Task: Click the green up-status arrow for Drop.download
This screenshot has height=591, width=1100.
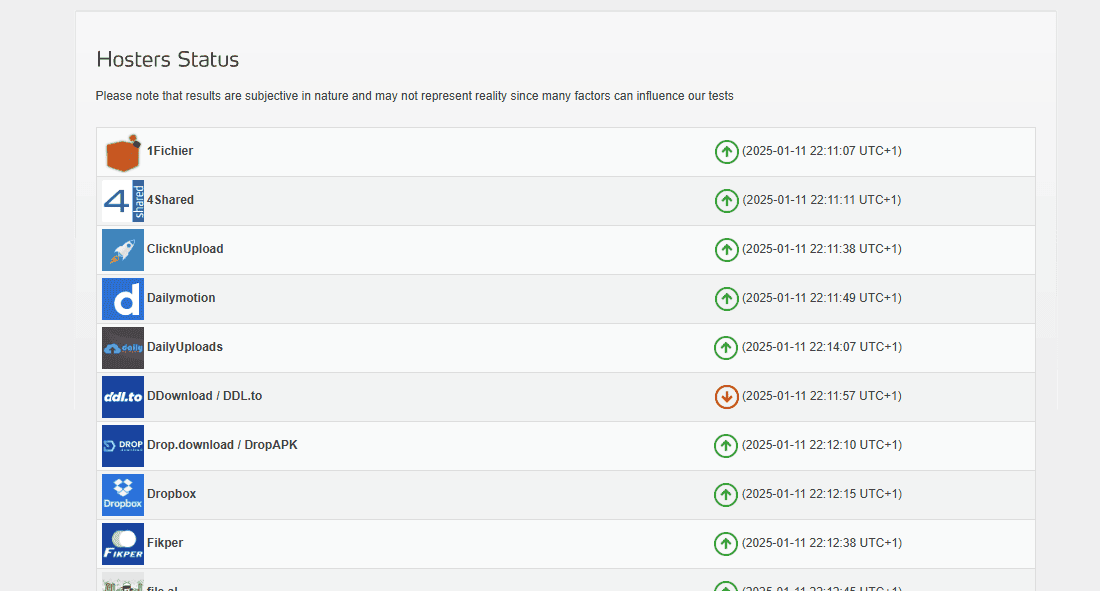Action: coord(726,446)
